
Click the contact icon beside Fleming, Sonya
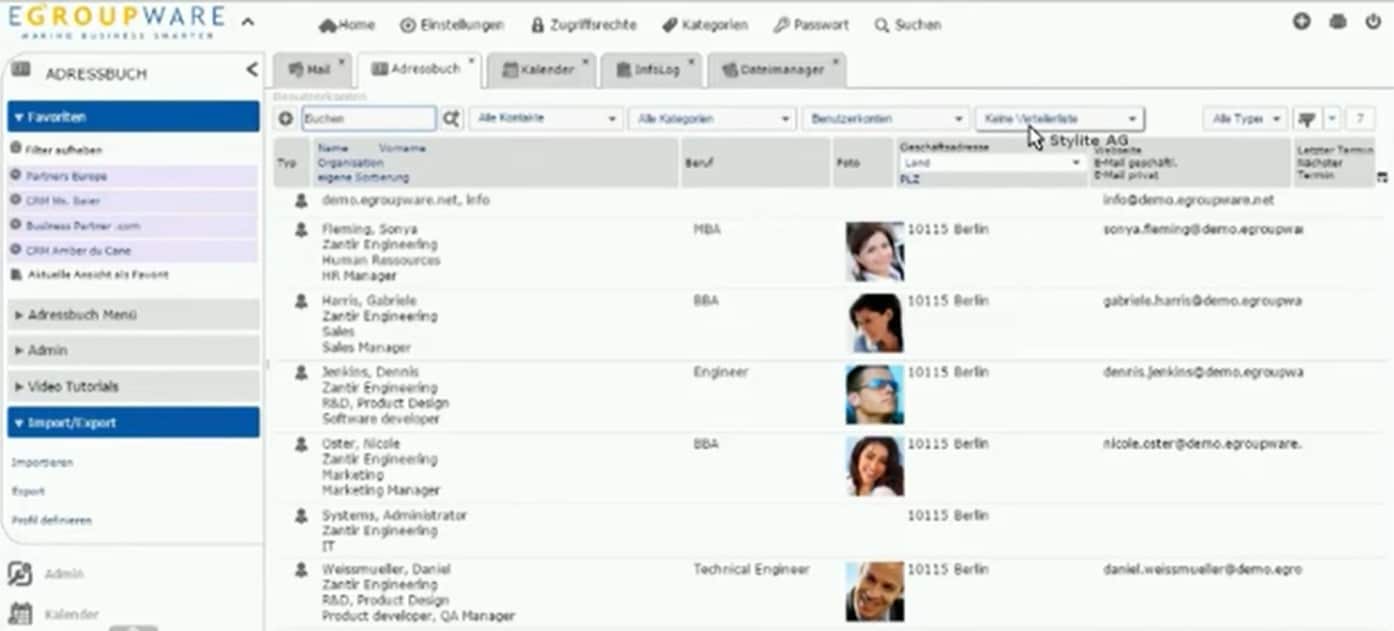click(299, 228)
